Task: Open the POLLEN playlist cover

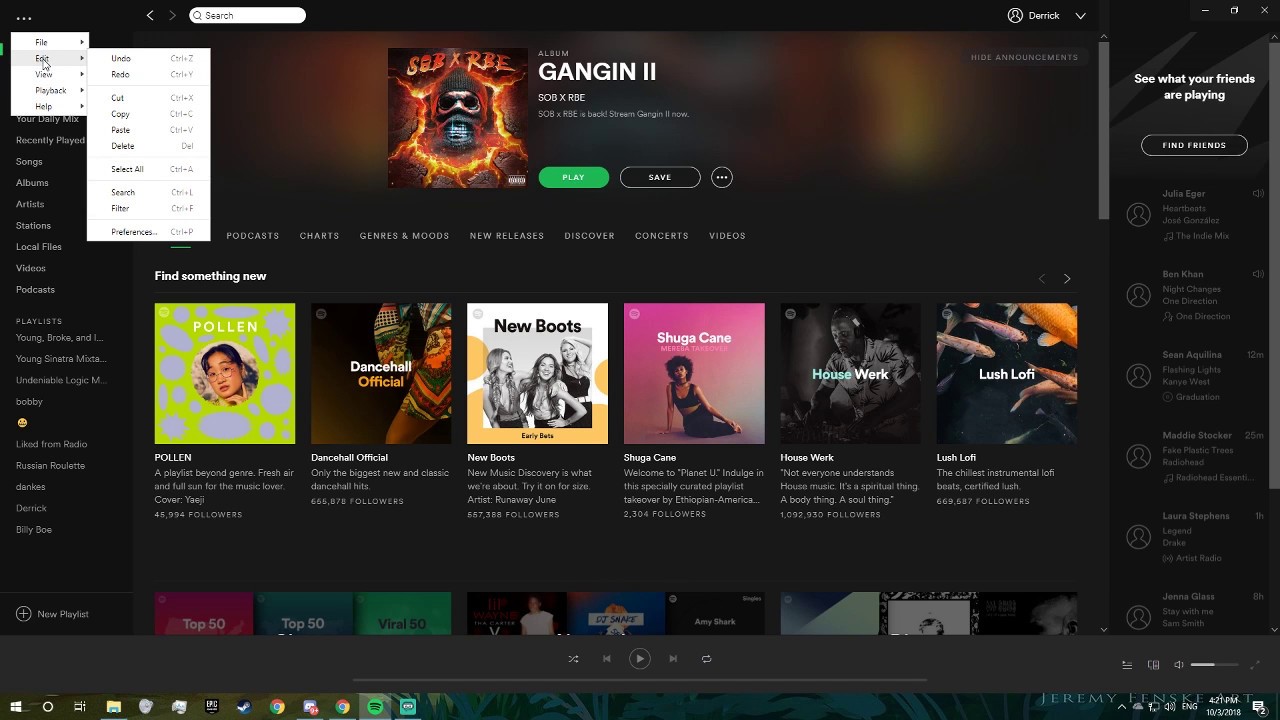Action: coord(225,373)
